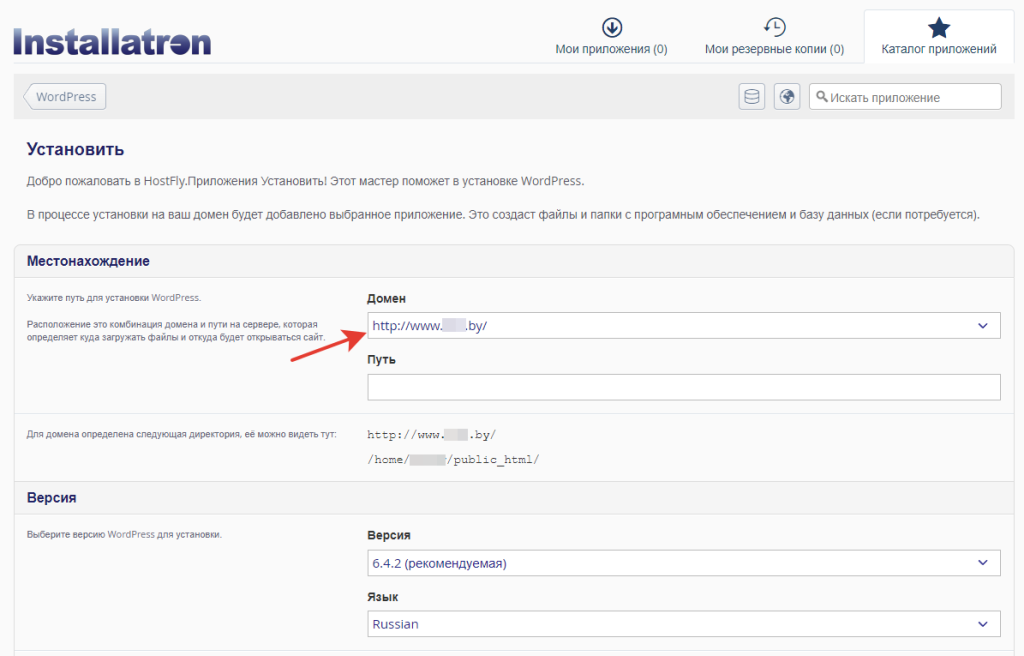This screenshot has width=1024, height=656.
Task: Click the download arrow icon above Мои приложения
Action: 611,27
